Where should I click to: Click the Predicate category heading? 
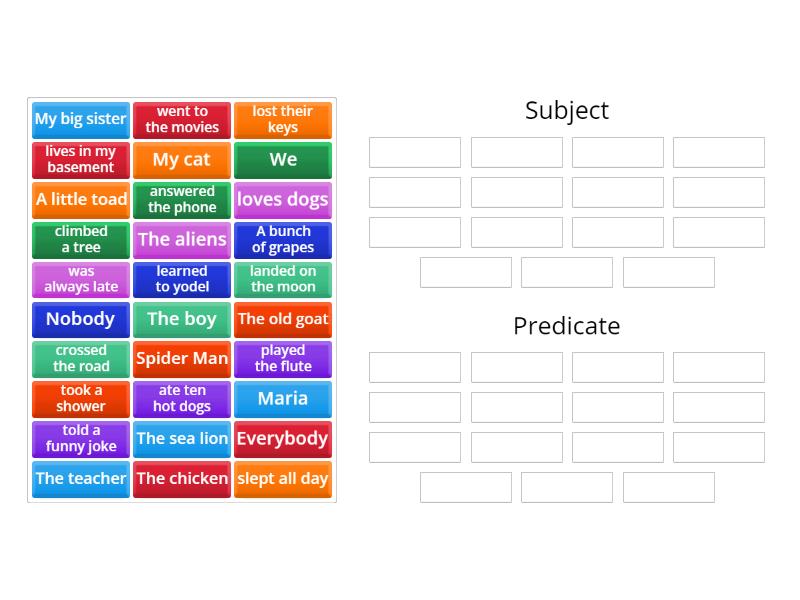(567, 326)
